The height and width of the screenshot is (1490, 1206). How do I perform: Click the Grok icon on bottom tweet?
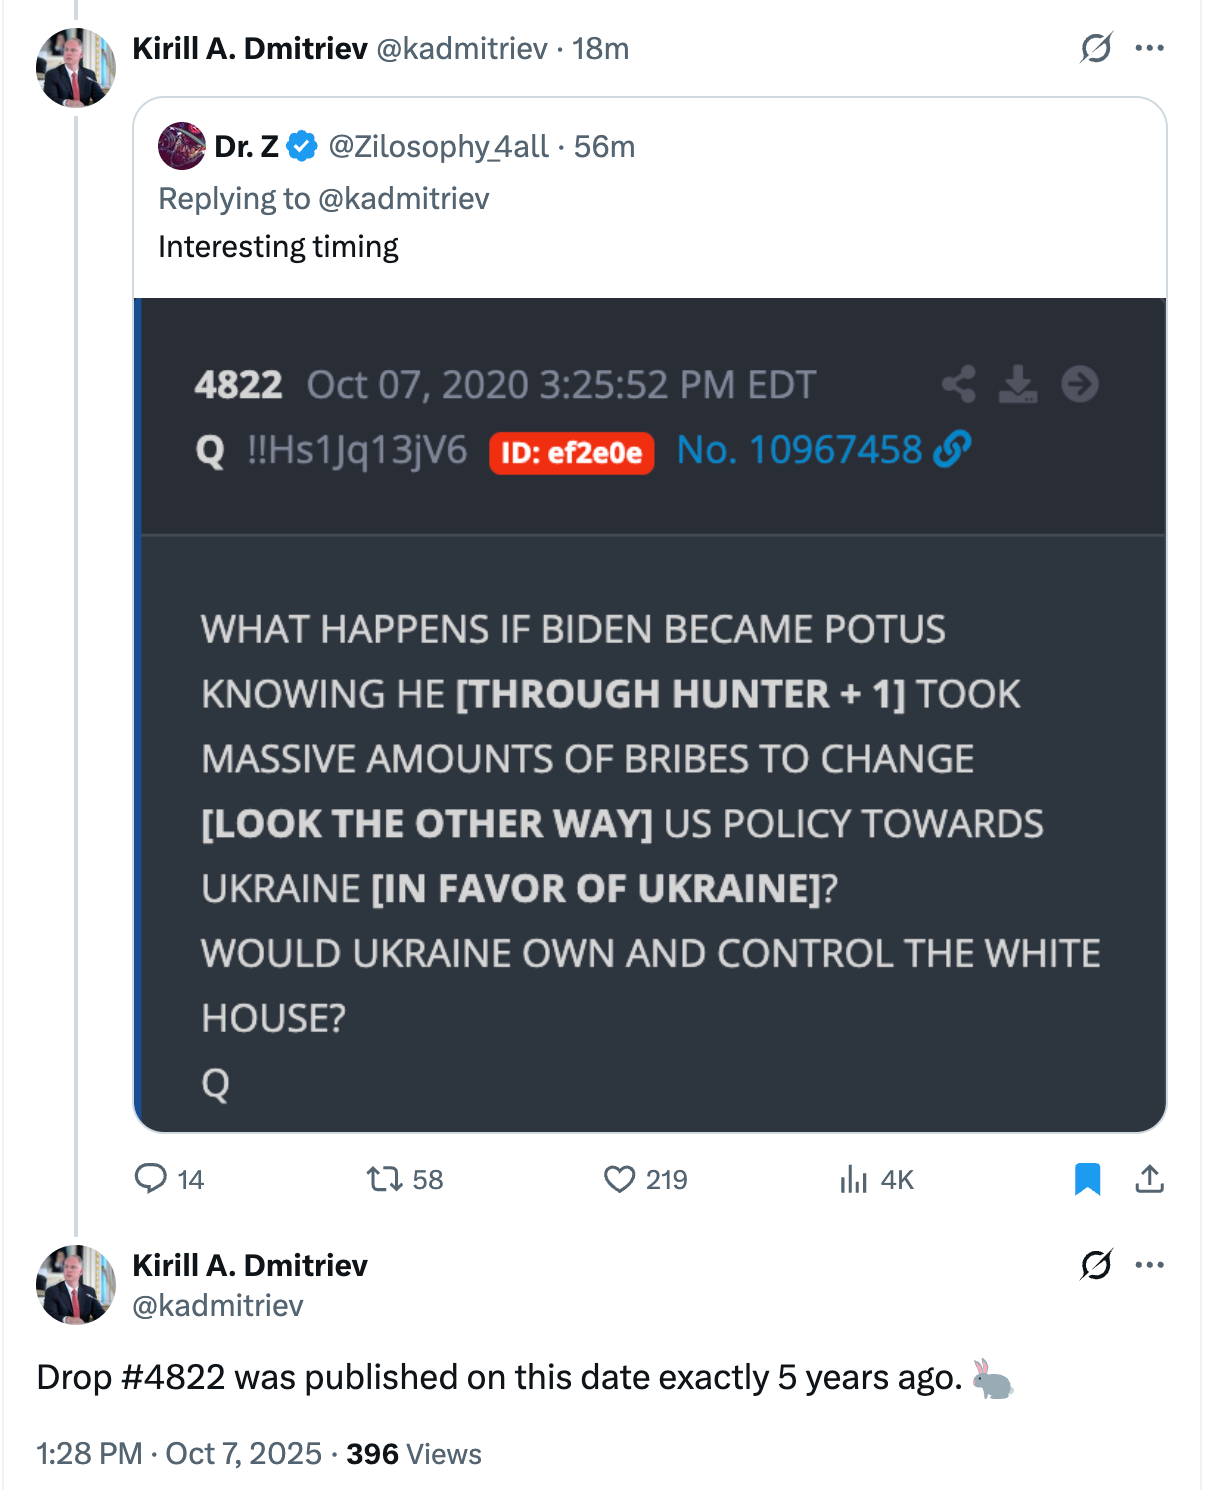pos(1096,1265)
